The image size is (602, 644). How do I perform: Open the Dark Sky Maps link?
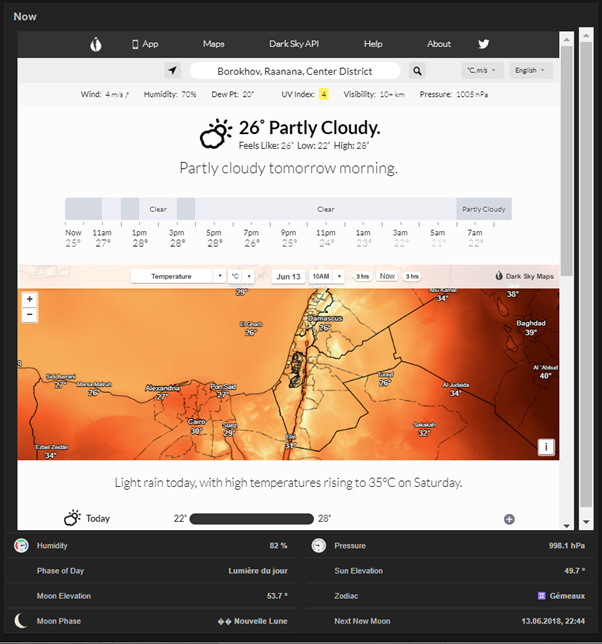coord(524,276)
